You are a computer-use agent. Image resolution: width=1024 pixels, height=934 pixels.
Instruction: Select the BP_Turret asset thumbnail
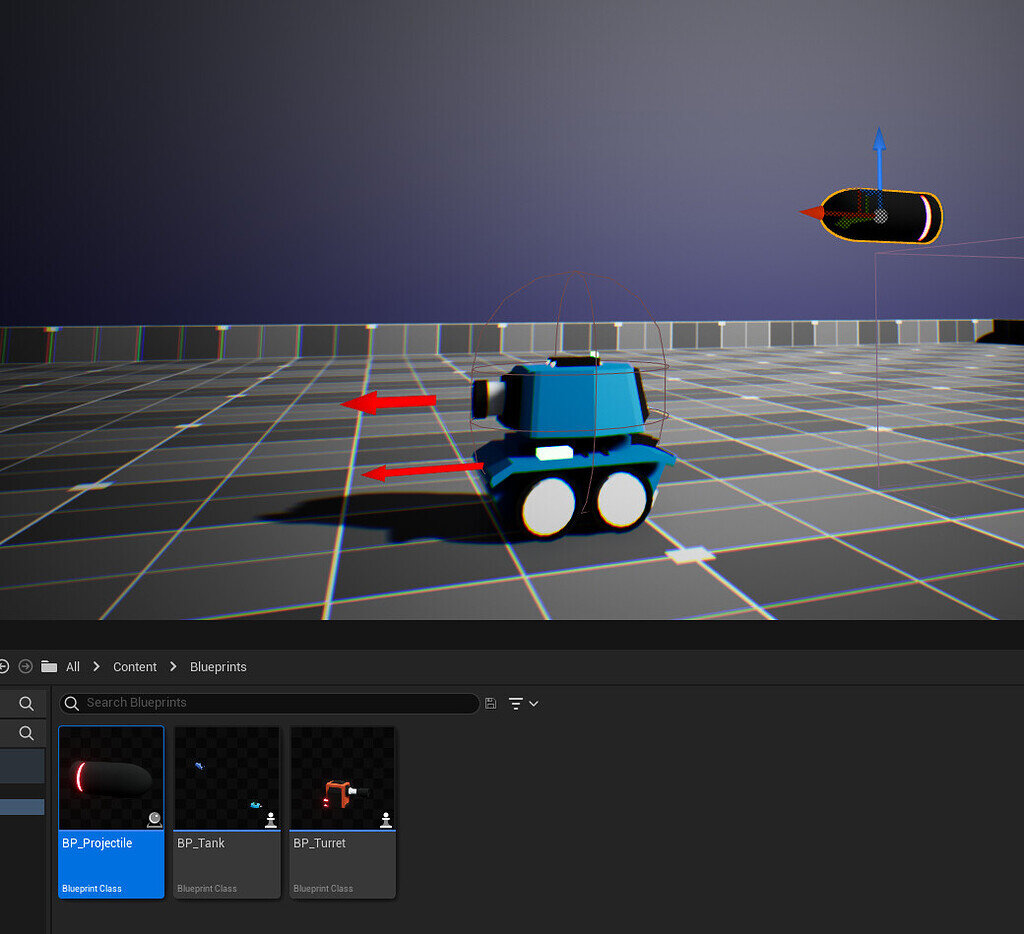click(342, 778)
